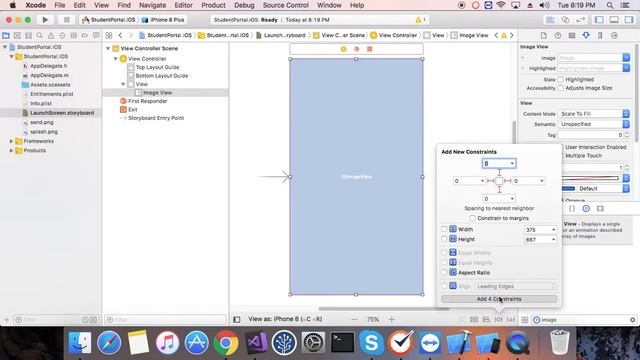
Task: Open the Issue navigator warning icon
Action: [51, 36]
